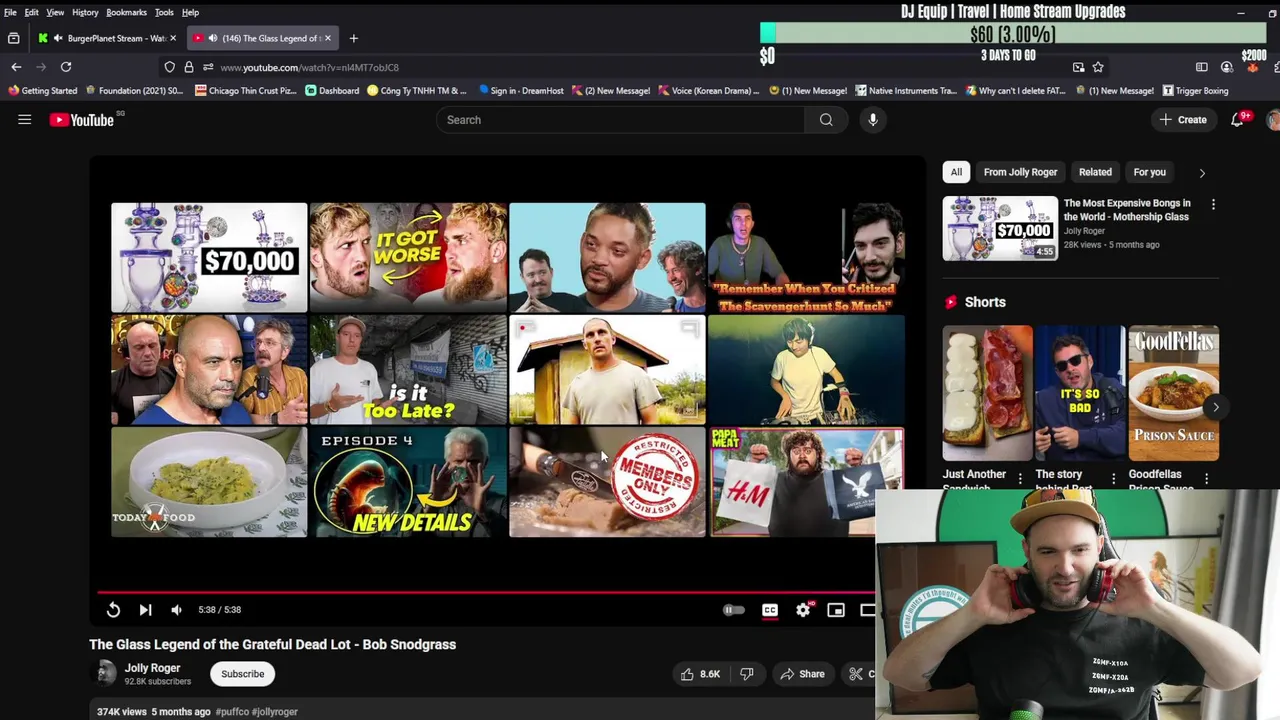Open Getting Started bookmark
This screenshot has height=720, width=1280.
tap(42, 91)
